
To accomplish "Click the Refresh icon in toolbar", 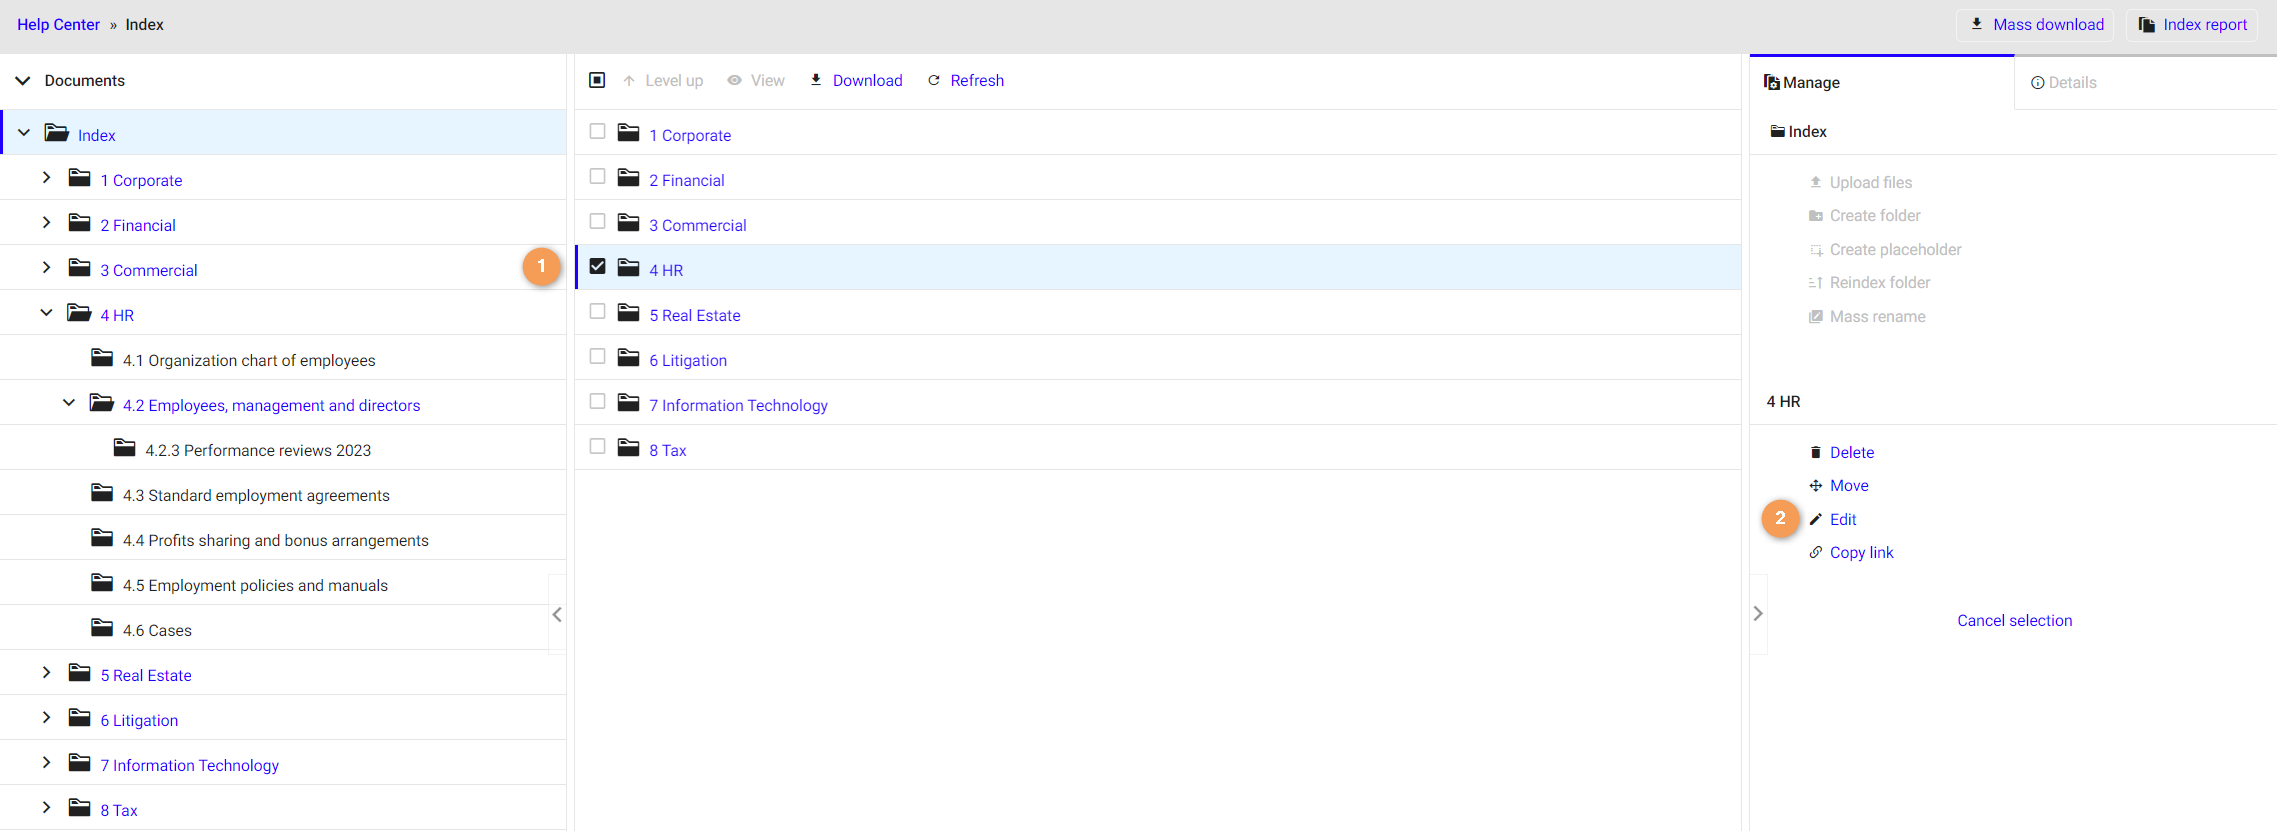I will 934,80.
